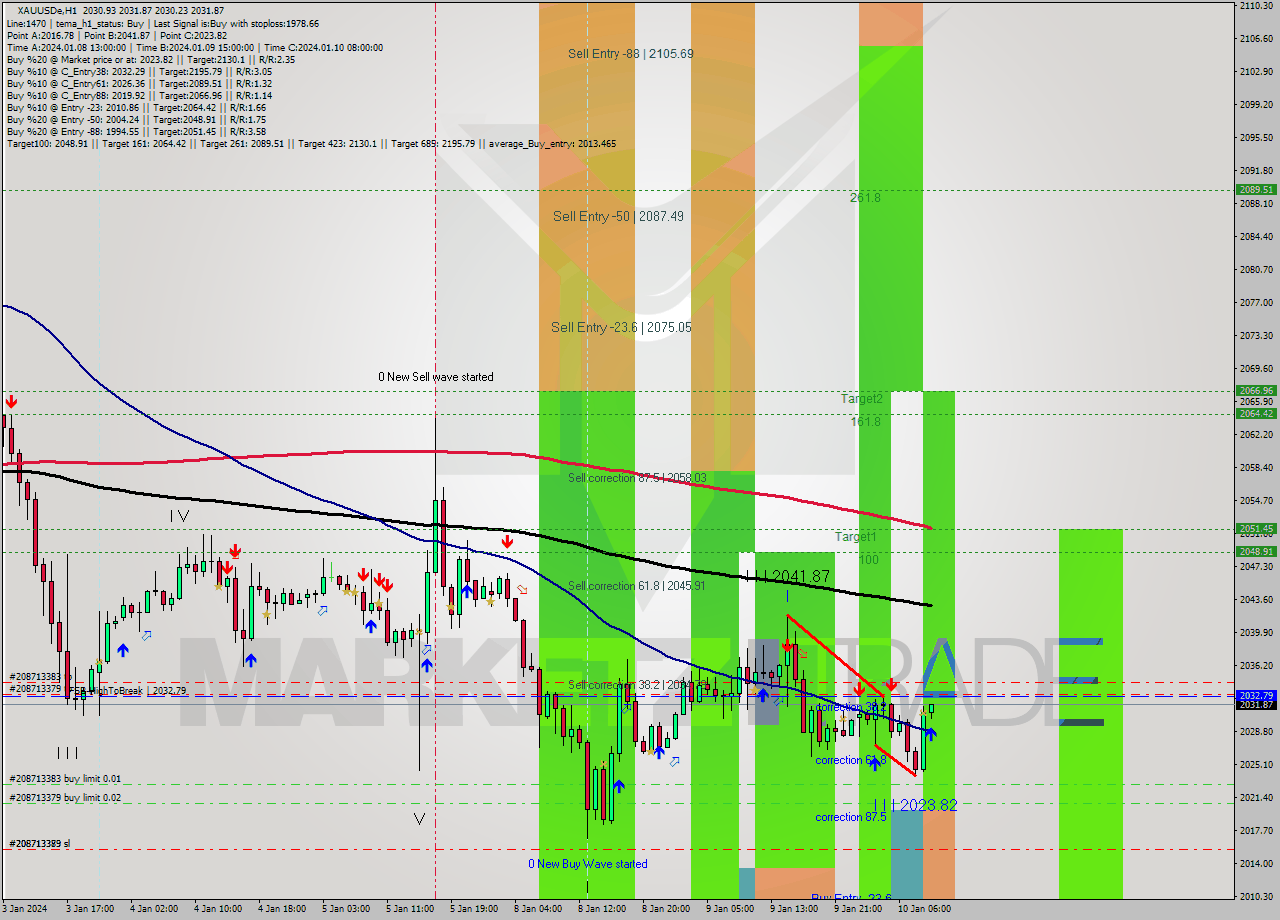Image resolution: width=1280 pixels, height=920 pixels.
Task: Click the '9 Jan 05:00' time axis label
Action: click(x=730, y=909)
